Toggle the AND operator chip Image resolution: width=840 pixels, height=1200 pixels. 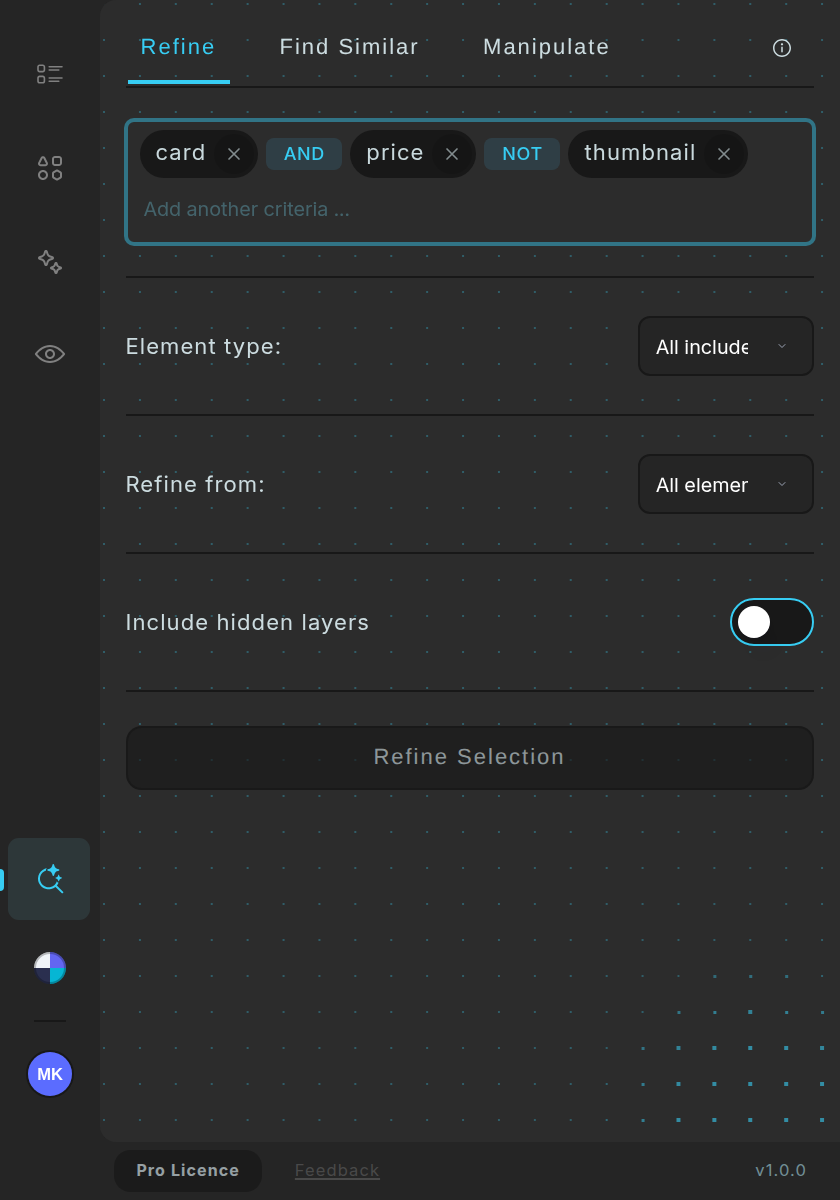pos(304,154)
